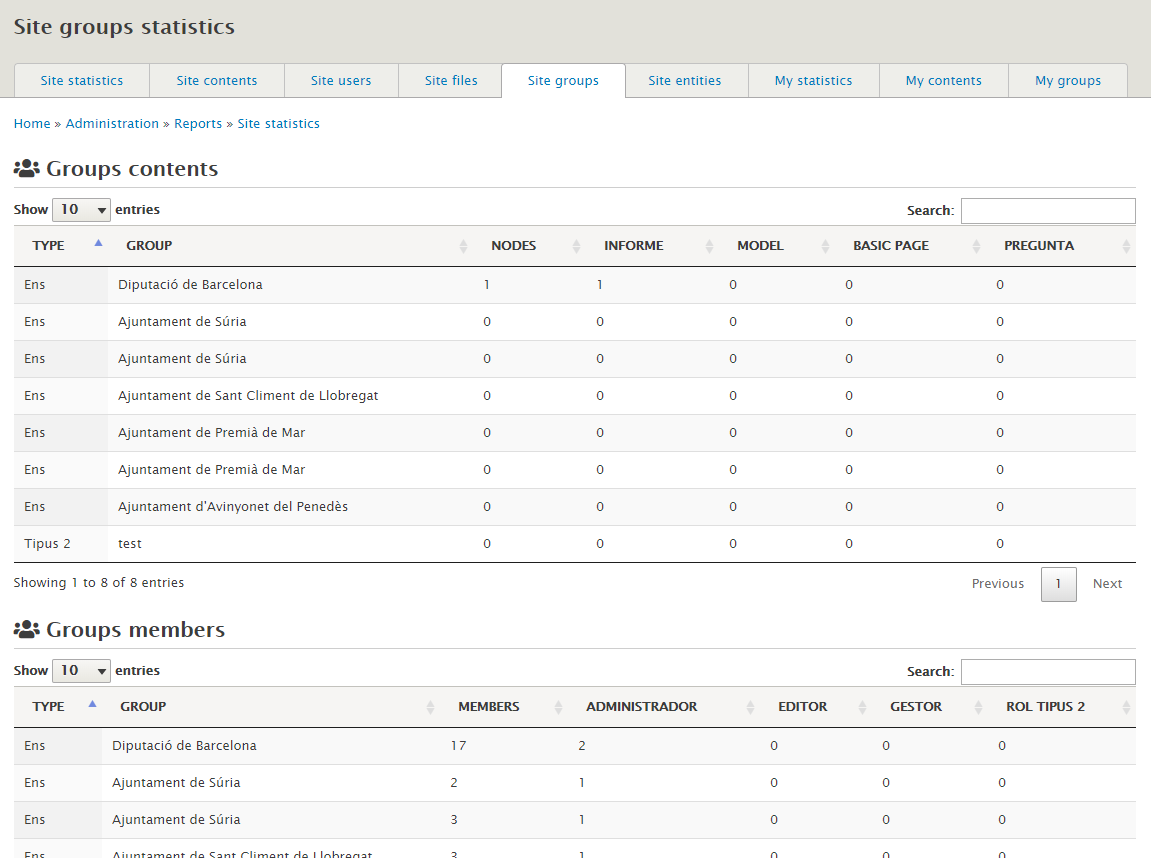Click the Home breadcrumb link
Screen dimensions: 1151x858
31,123
